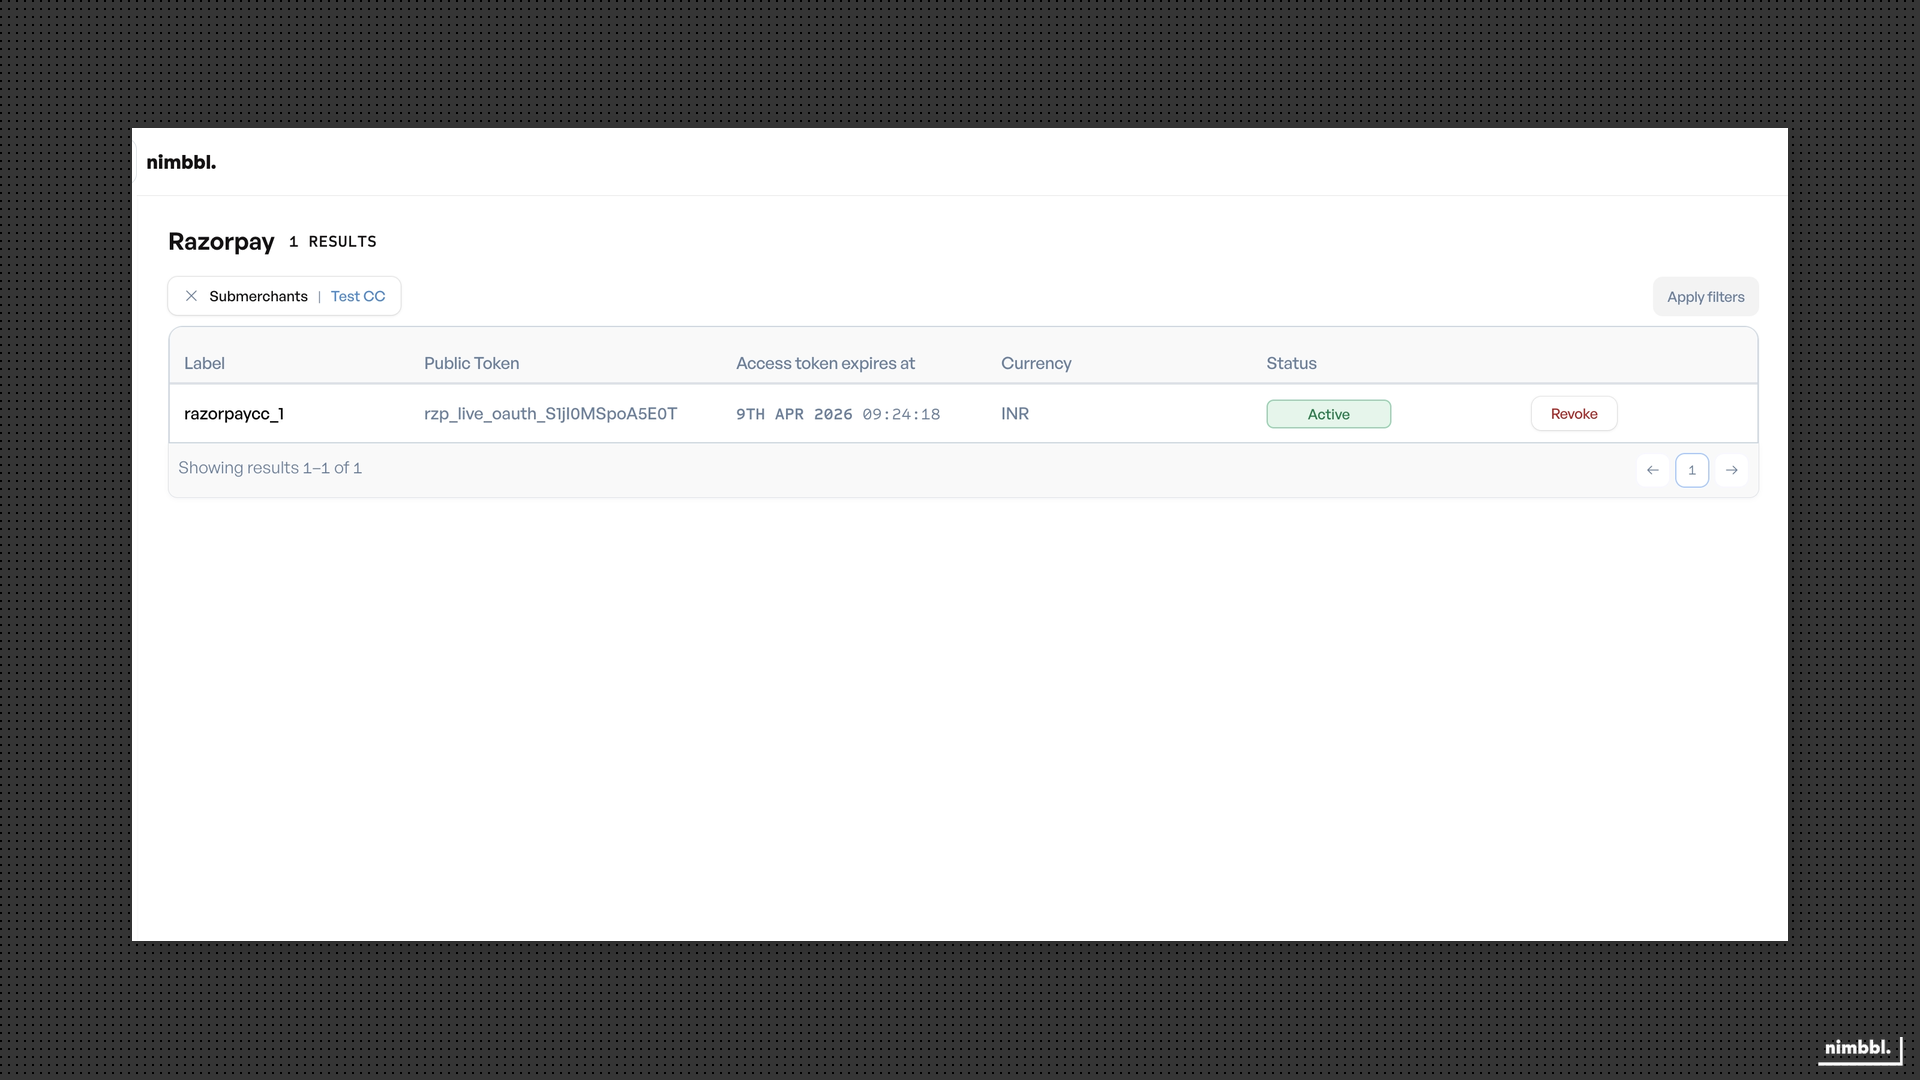Click the 9TH APR 2026 expiry timestamp
1920x1080 pixels.
(837, 414)
